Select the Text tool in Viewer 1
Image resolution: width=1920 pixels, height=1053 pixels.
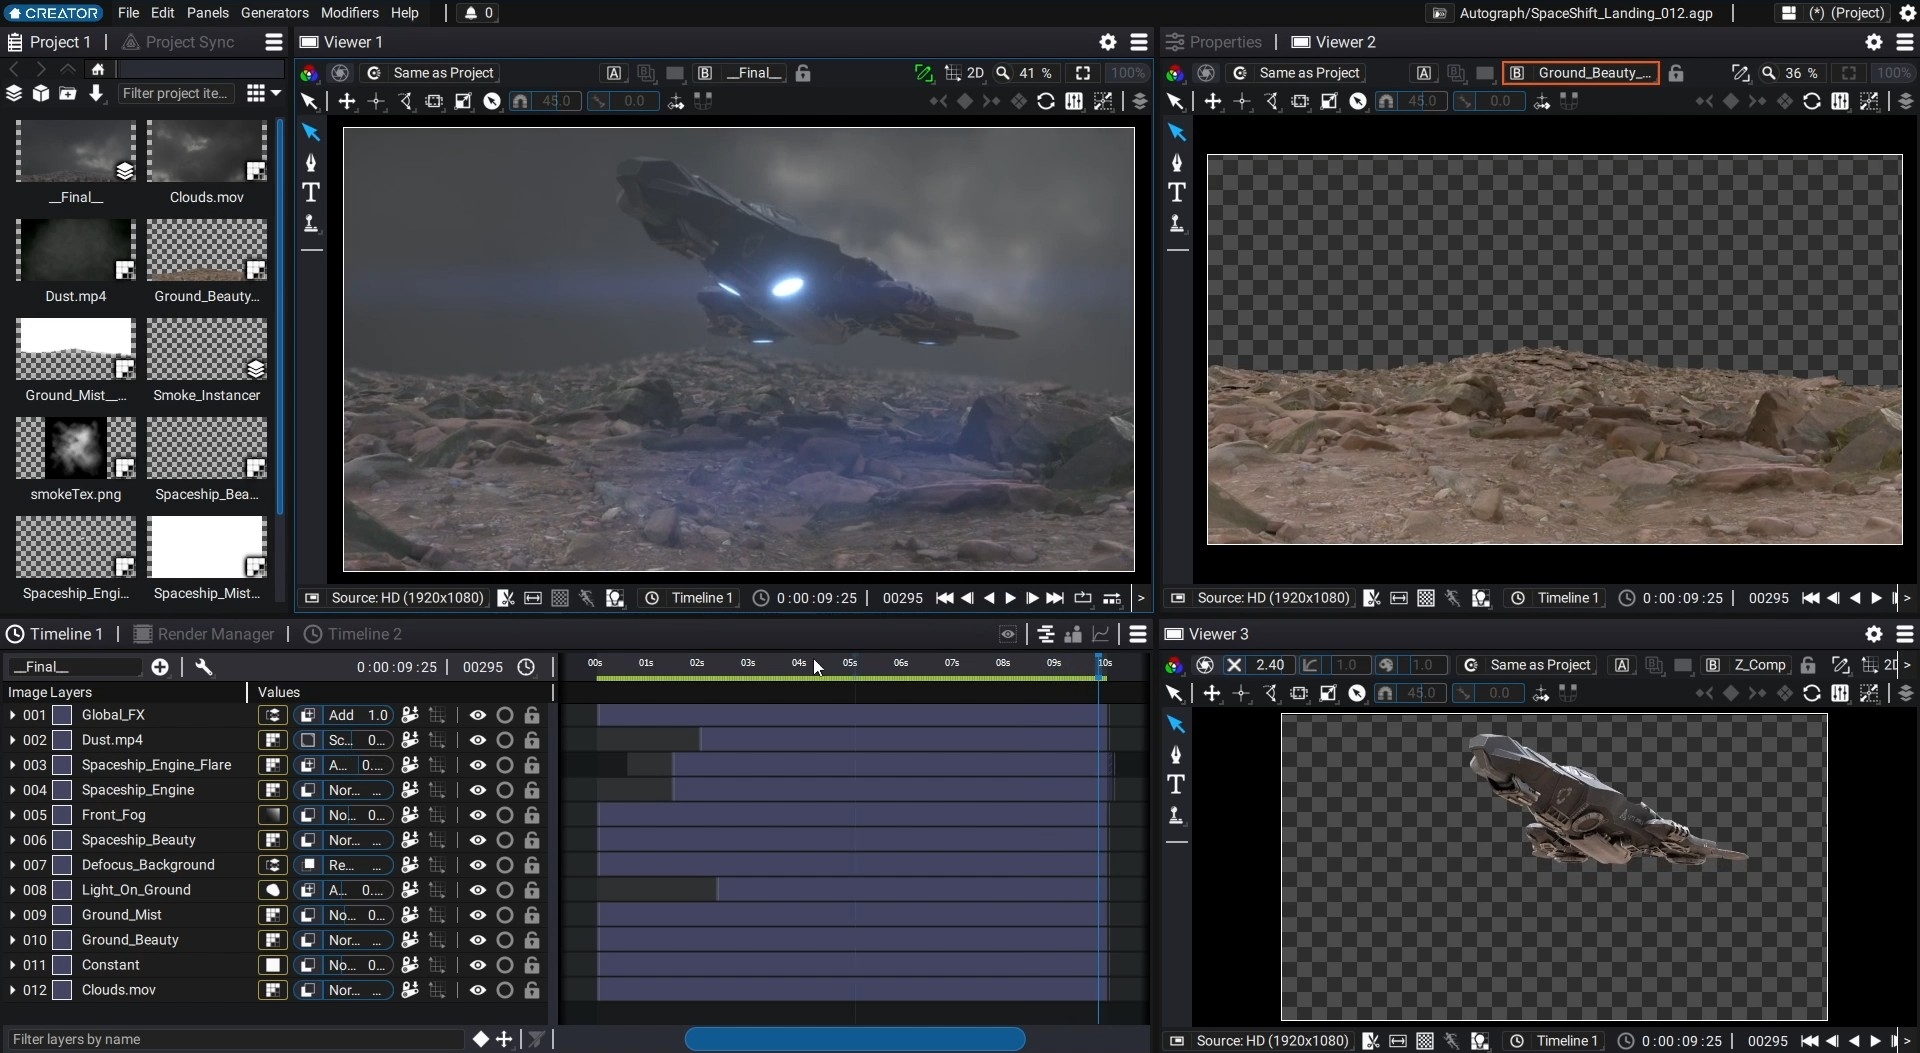(x=311, y=192)
